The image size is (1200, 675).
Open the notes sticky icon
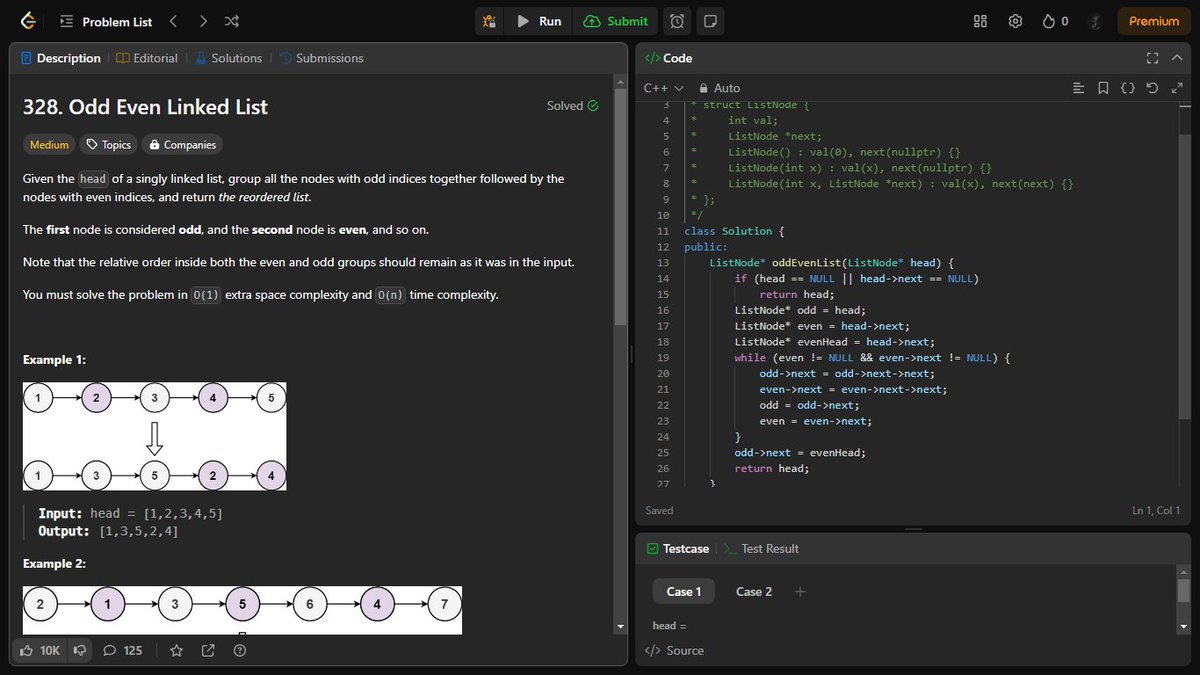tap(710, 21)
